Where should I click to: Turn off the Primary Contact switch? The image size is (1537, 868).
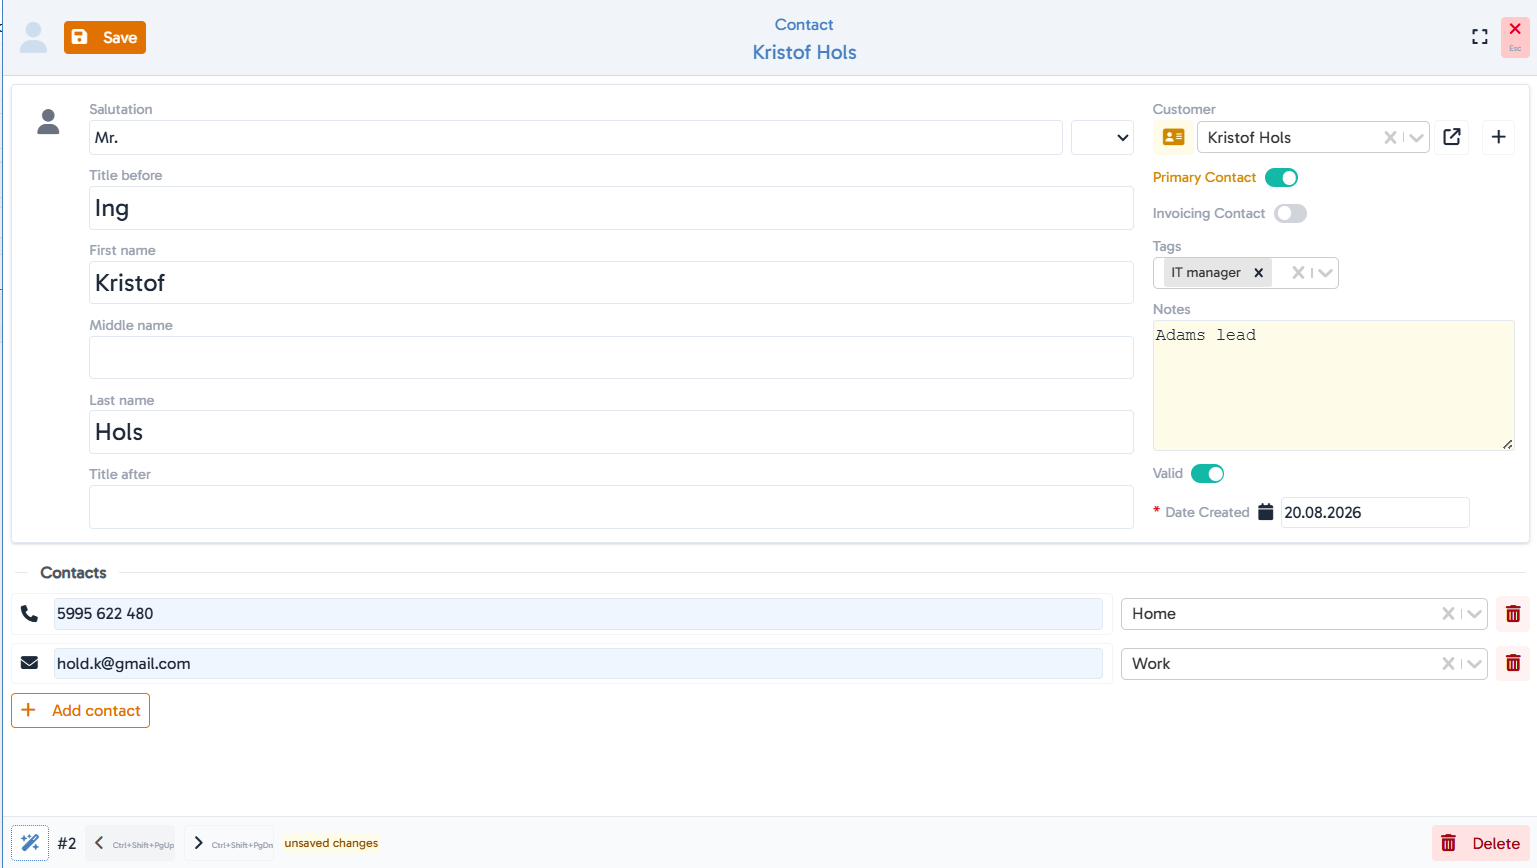[1281, 178]
